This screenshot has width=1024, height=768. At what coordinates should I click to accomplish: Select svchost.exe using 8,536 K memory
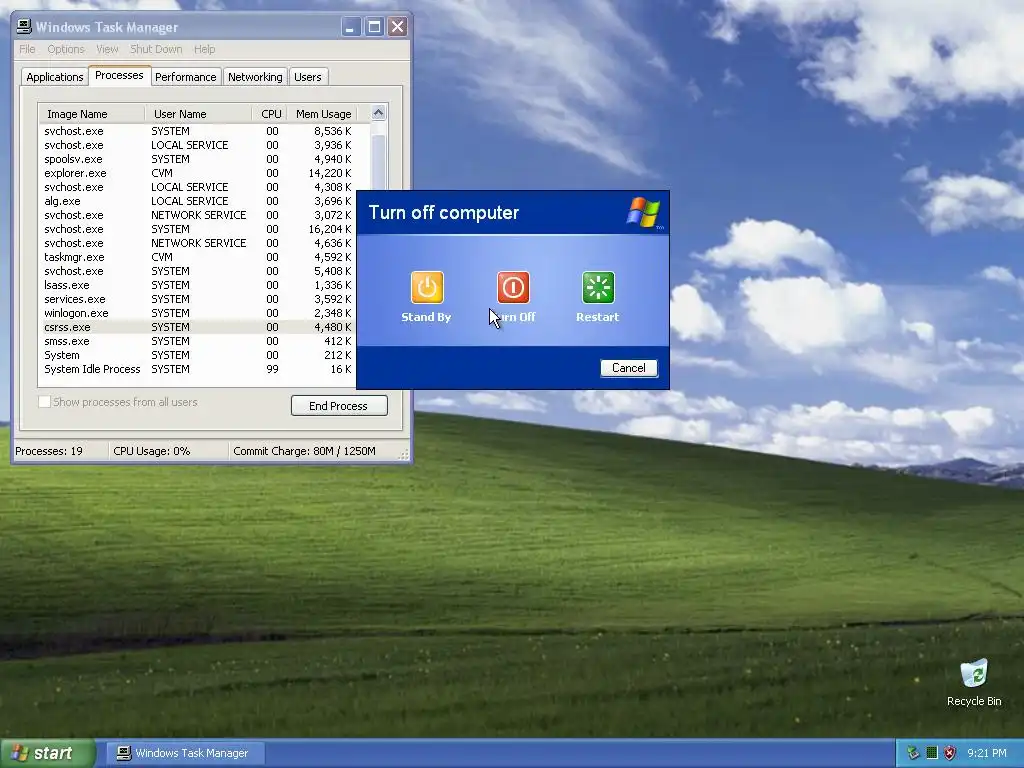click(198, 131)
